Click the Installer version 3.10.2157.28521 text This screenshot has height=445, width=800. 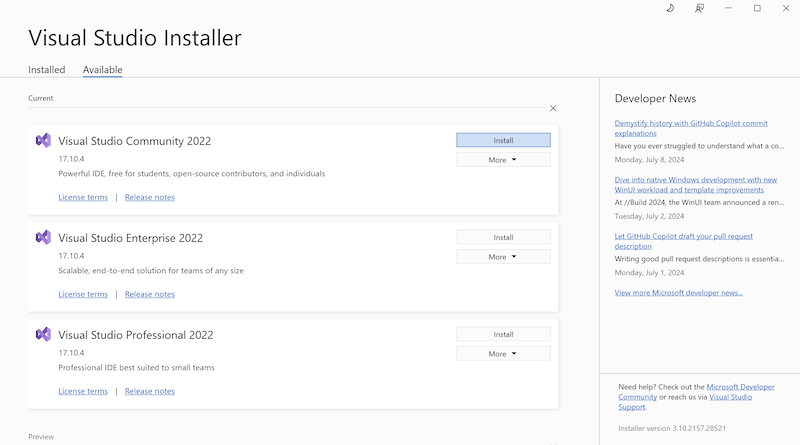coord(672,428)
